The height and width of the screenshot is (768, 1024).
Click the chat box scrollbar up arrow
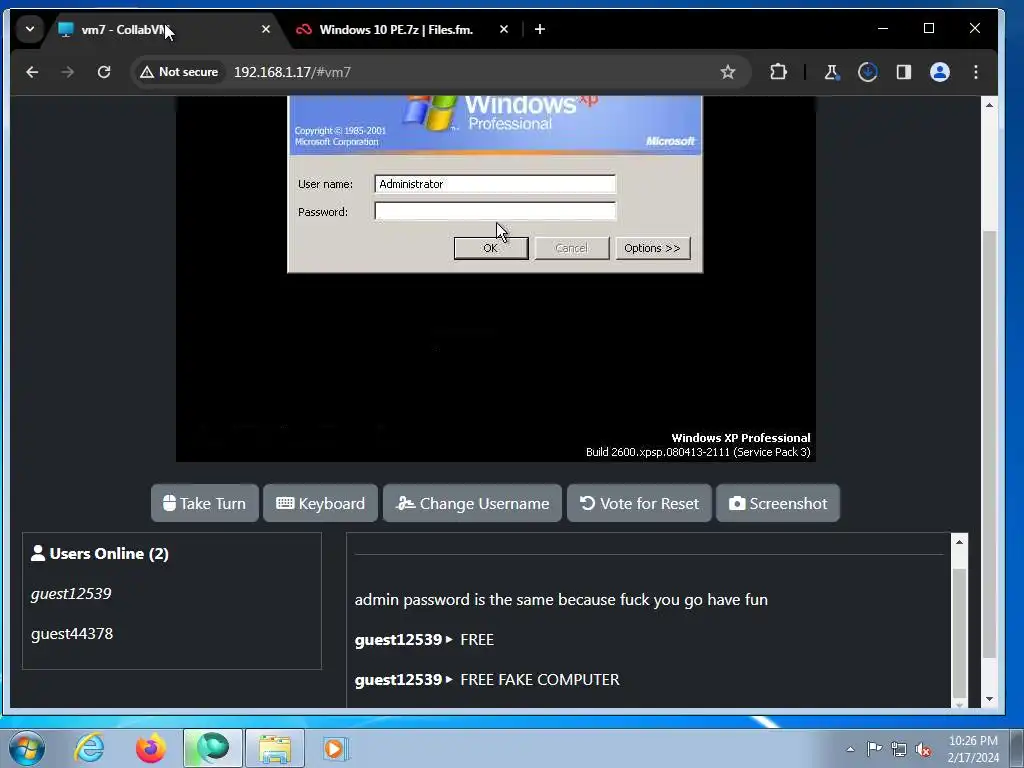point(959,542)
